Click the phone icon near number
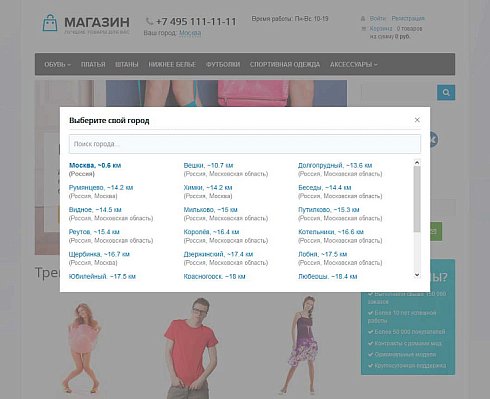 click(150, 22)
